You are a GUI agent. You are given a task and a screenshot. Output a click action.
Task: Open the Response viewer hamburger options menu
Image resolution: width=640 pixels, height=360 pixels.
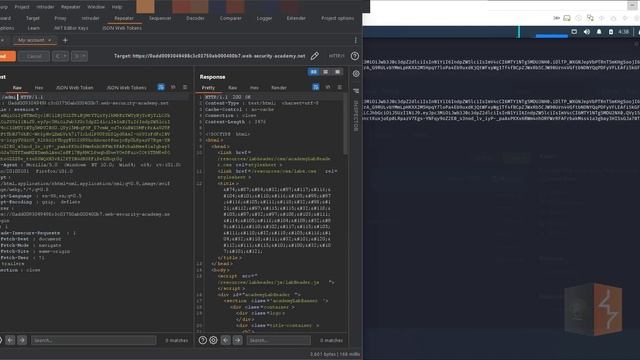coord(340,87)
